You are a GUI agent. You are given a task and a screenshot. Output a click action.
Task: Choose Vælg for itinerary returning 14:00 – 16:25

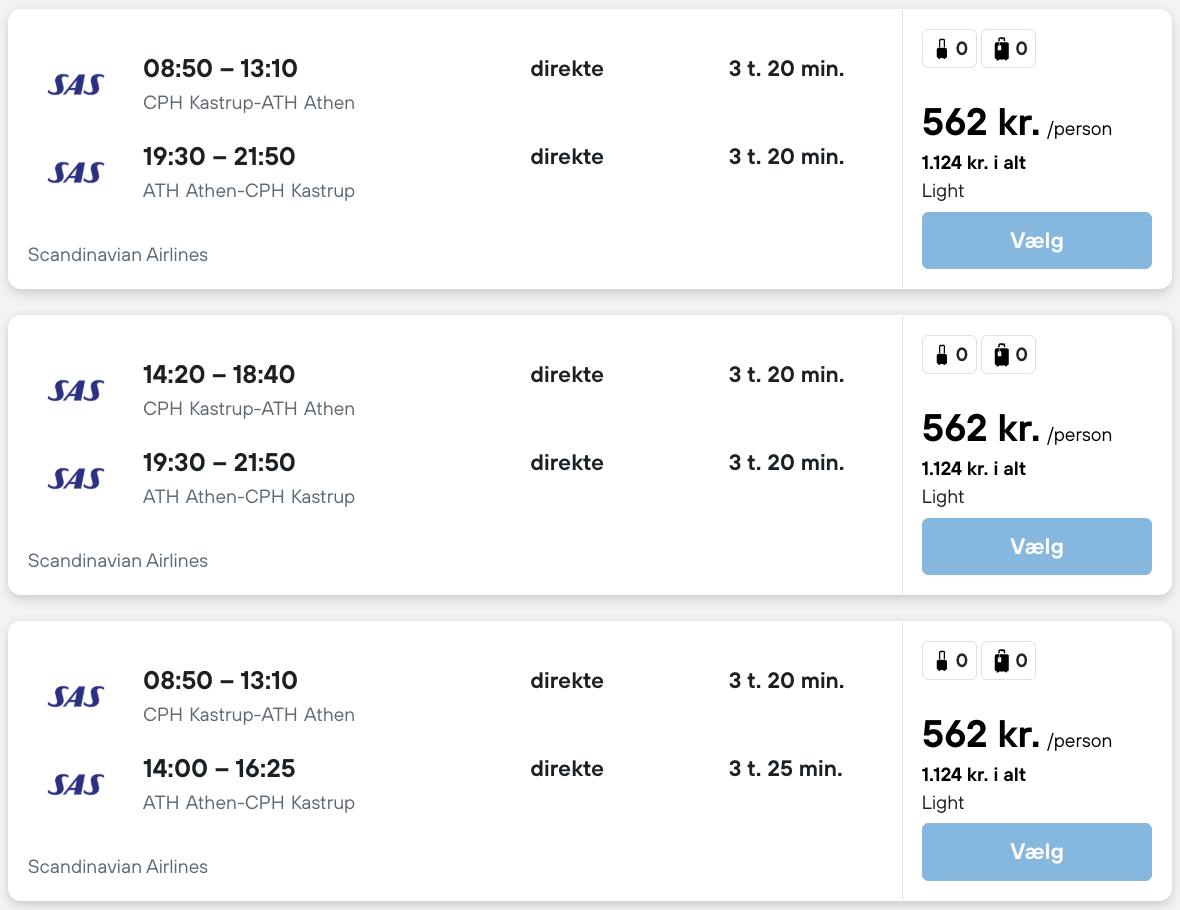(1036, 852)
